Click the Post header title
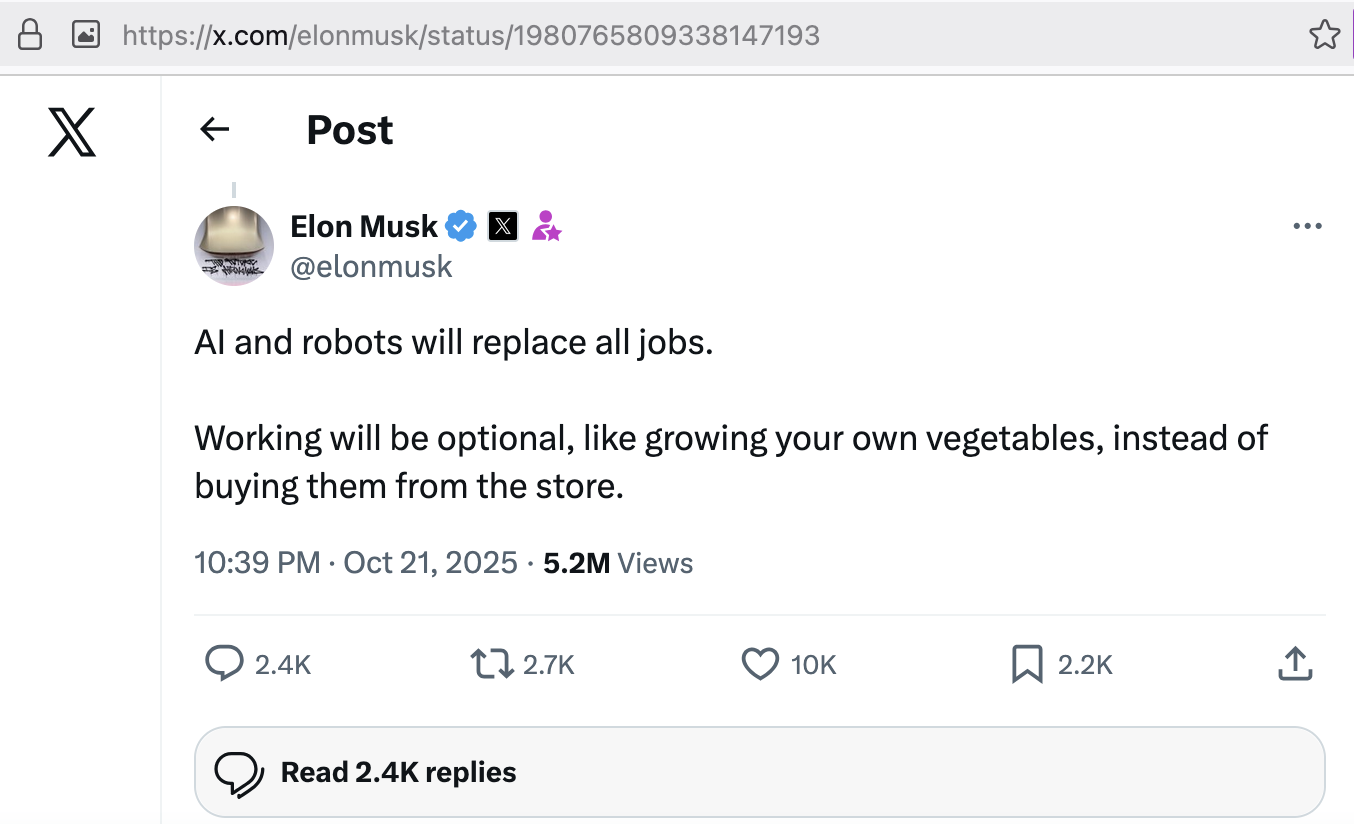 coord(349,129)
